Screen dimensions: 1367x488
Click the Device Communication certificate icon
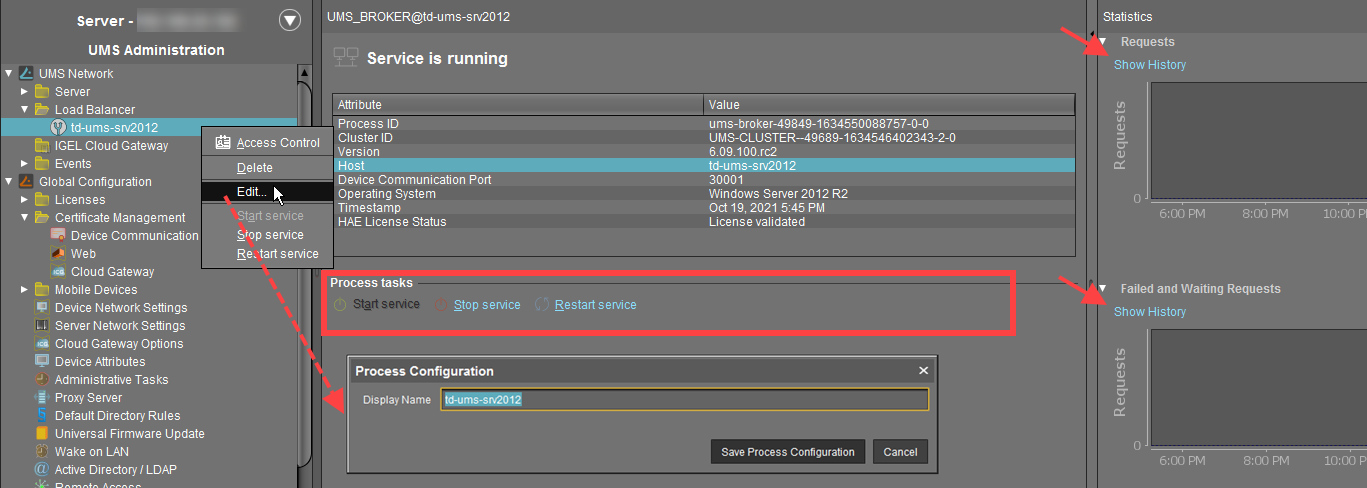coord(58,236)
